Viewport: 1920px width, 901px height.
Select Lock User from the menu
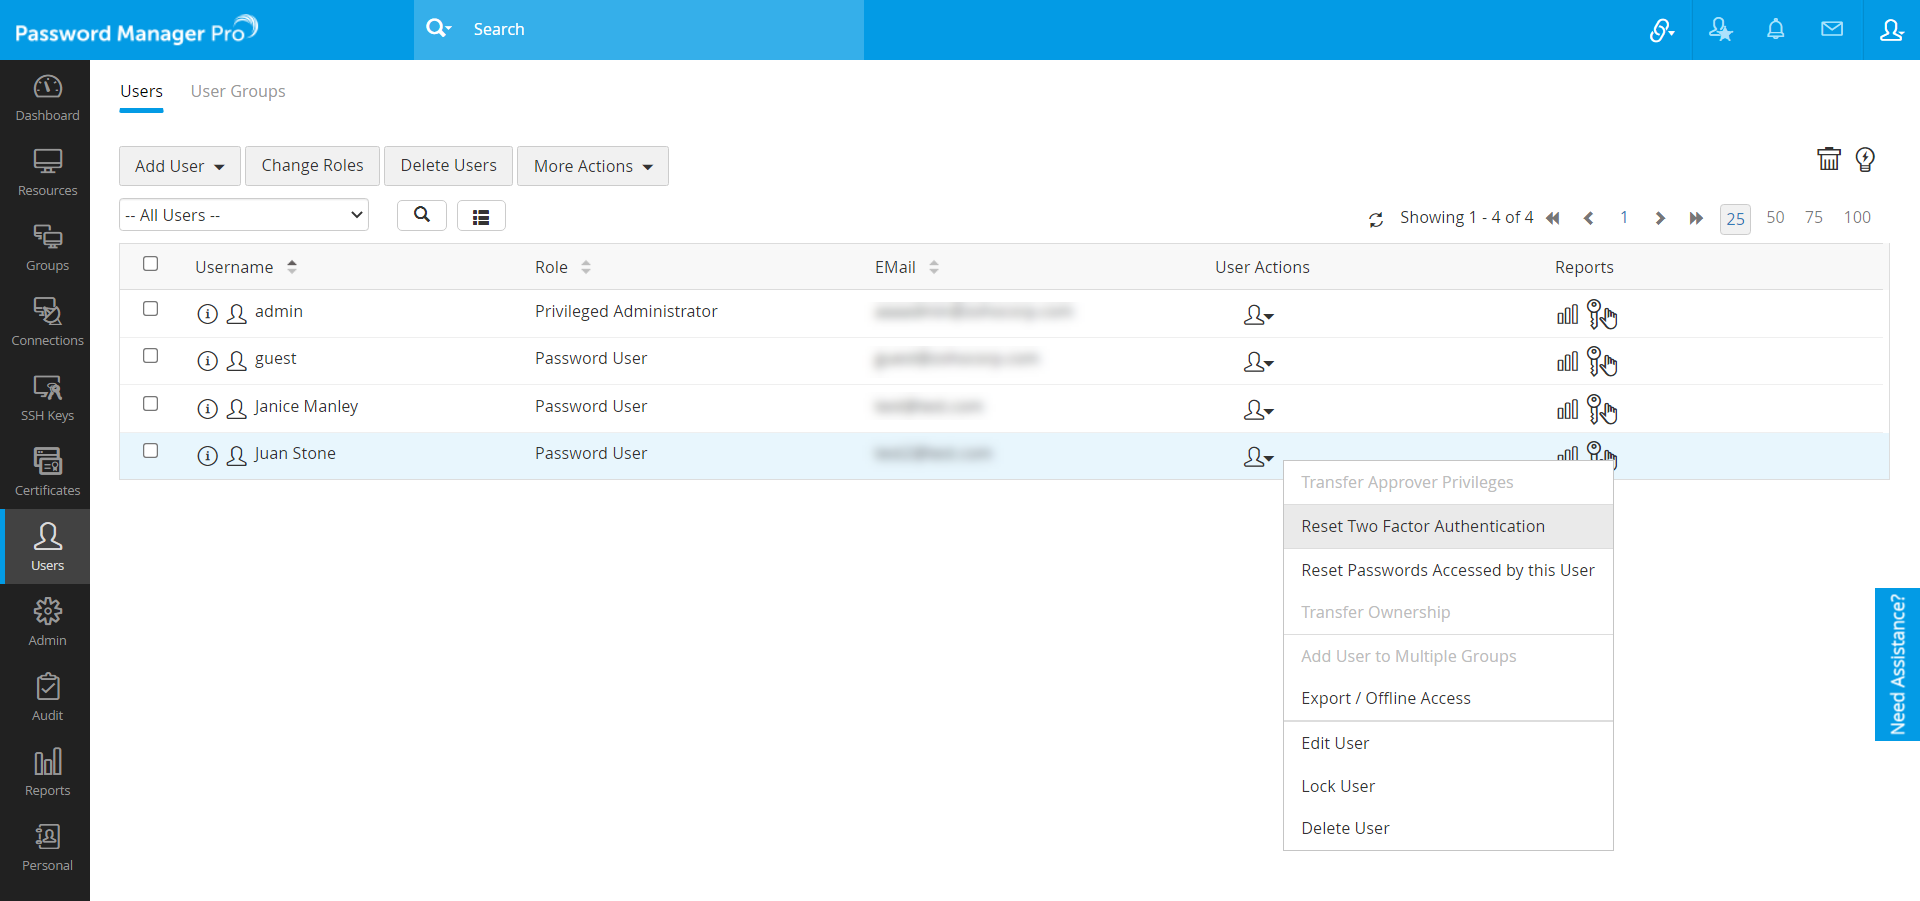[1448, 786]
